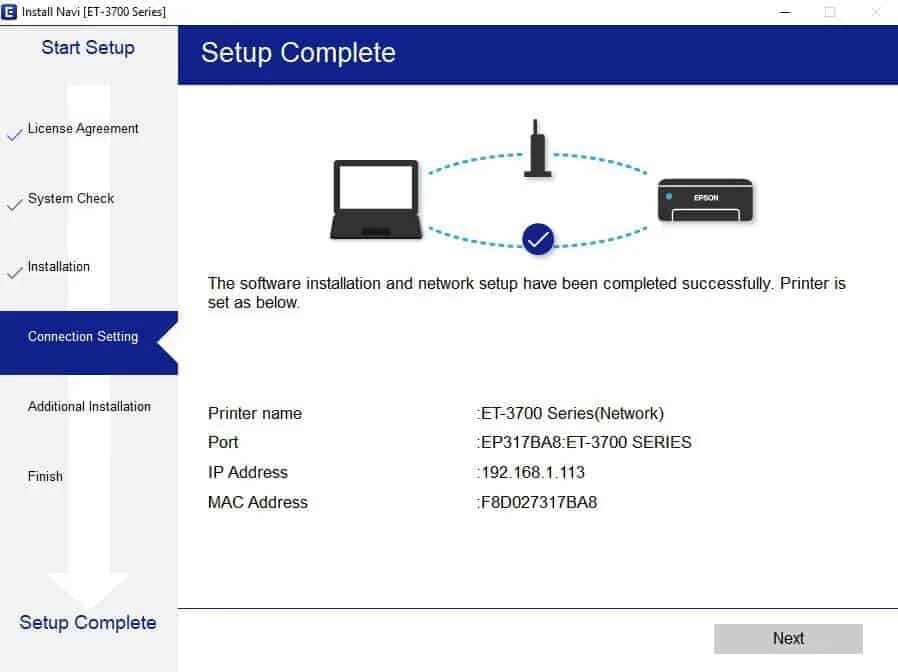Click the EP317BA8:ET-3700 SERIES port value
The height and width of the screenshot is (672, 898).
point(584,442)
